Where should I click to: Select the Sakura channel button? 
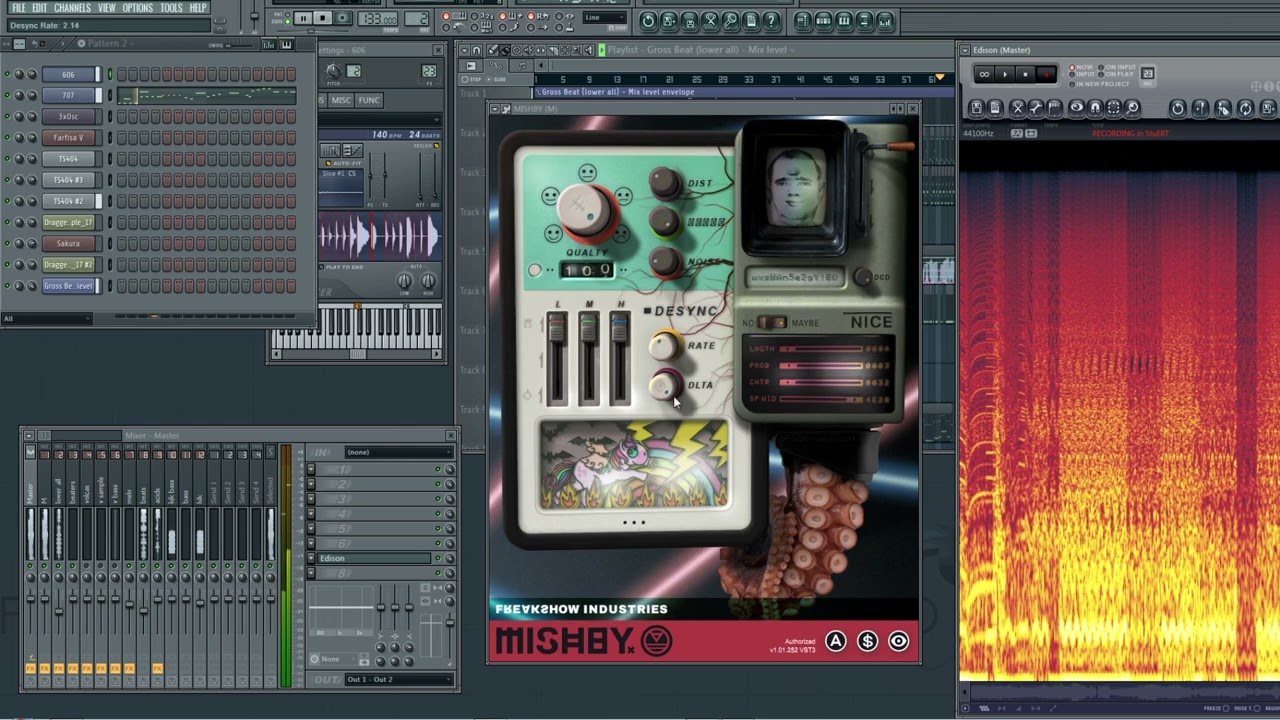68,243
